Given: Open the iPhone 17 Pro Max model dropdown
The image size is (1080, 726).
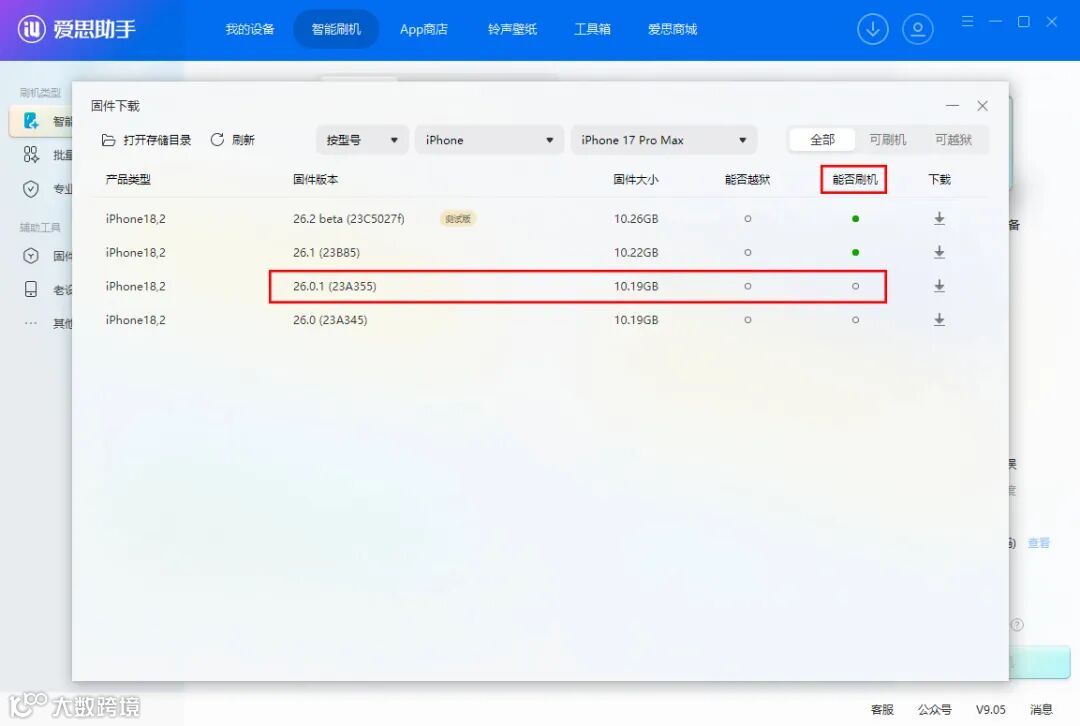Looking at the screenshot, I should point(664,140).
